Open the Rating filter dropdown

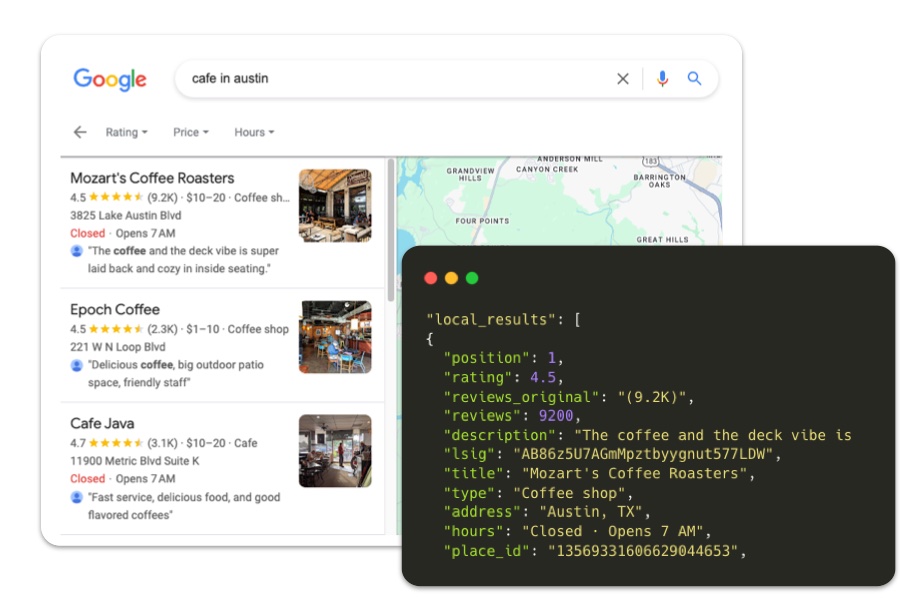coord(124,131)
